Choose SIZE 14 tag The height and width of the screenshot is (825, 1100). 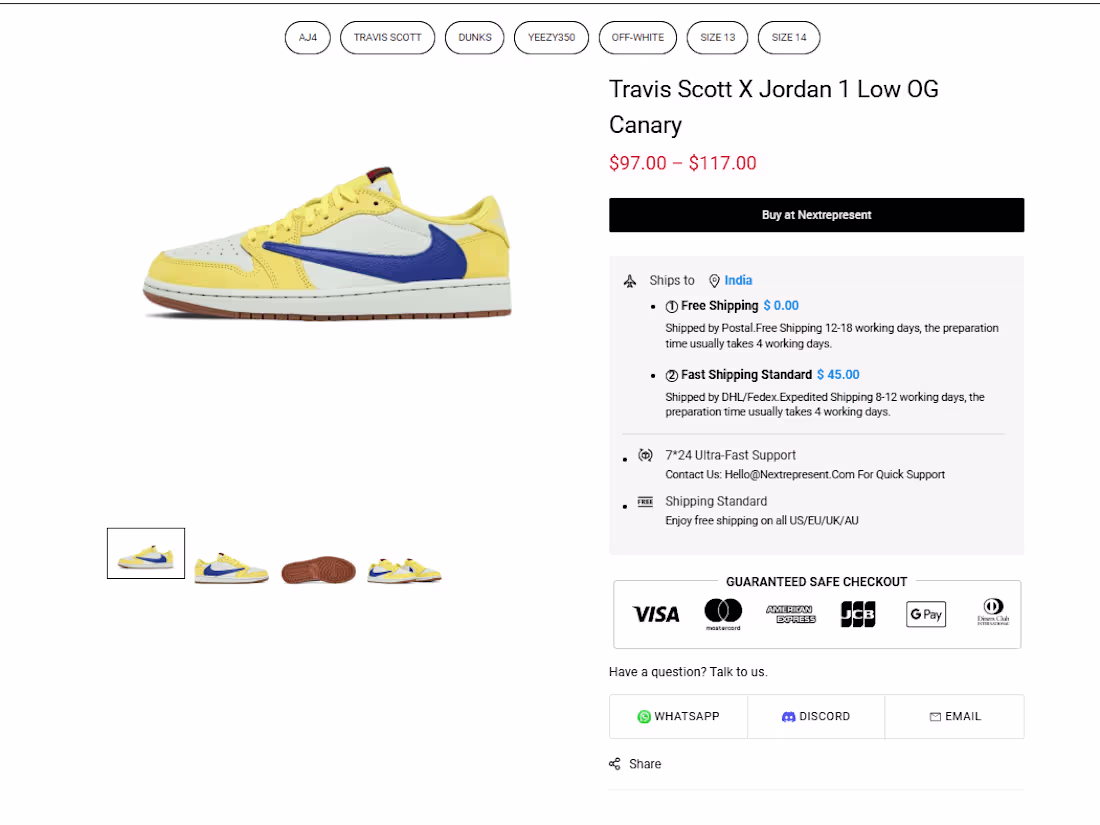pos(789,37)
